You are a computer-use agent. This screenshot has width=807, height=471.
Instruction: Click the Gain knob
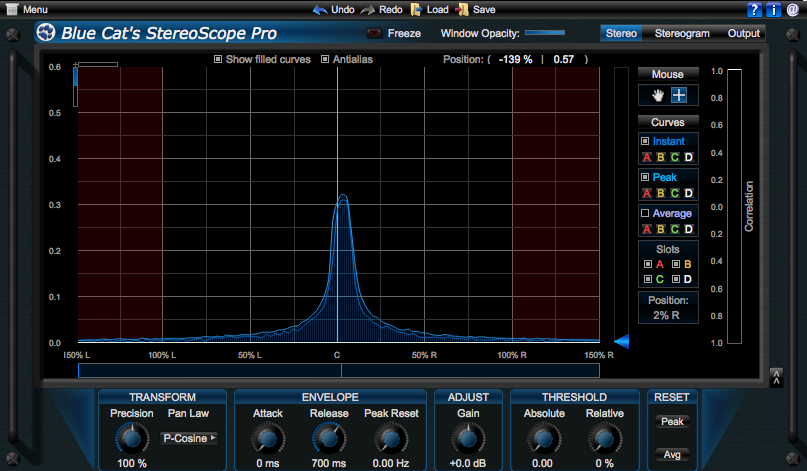[x=468, y=439]
